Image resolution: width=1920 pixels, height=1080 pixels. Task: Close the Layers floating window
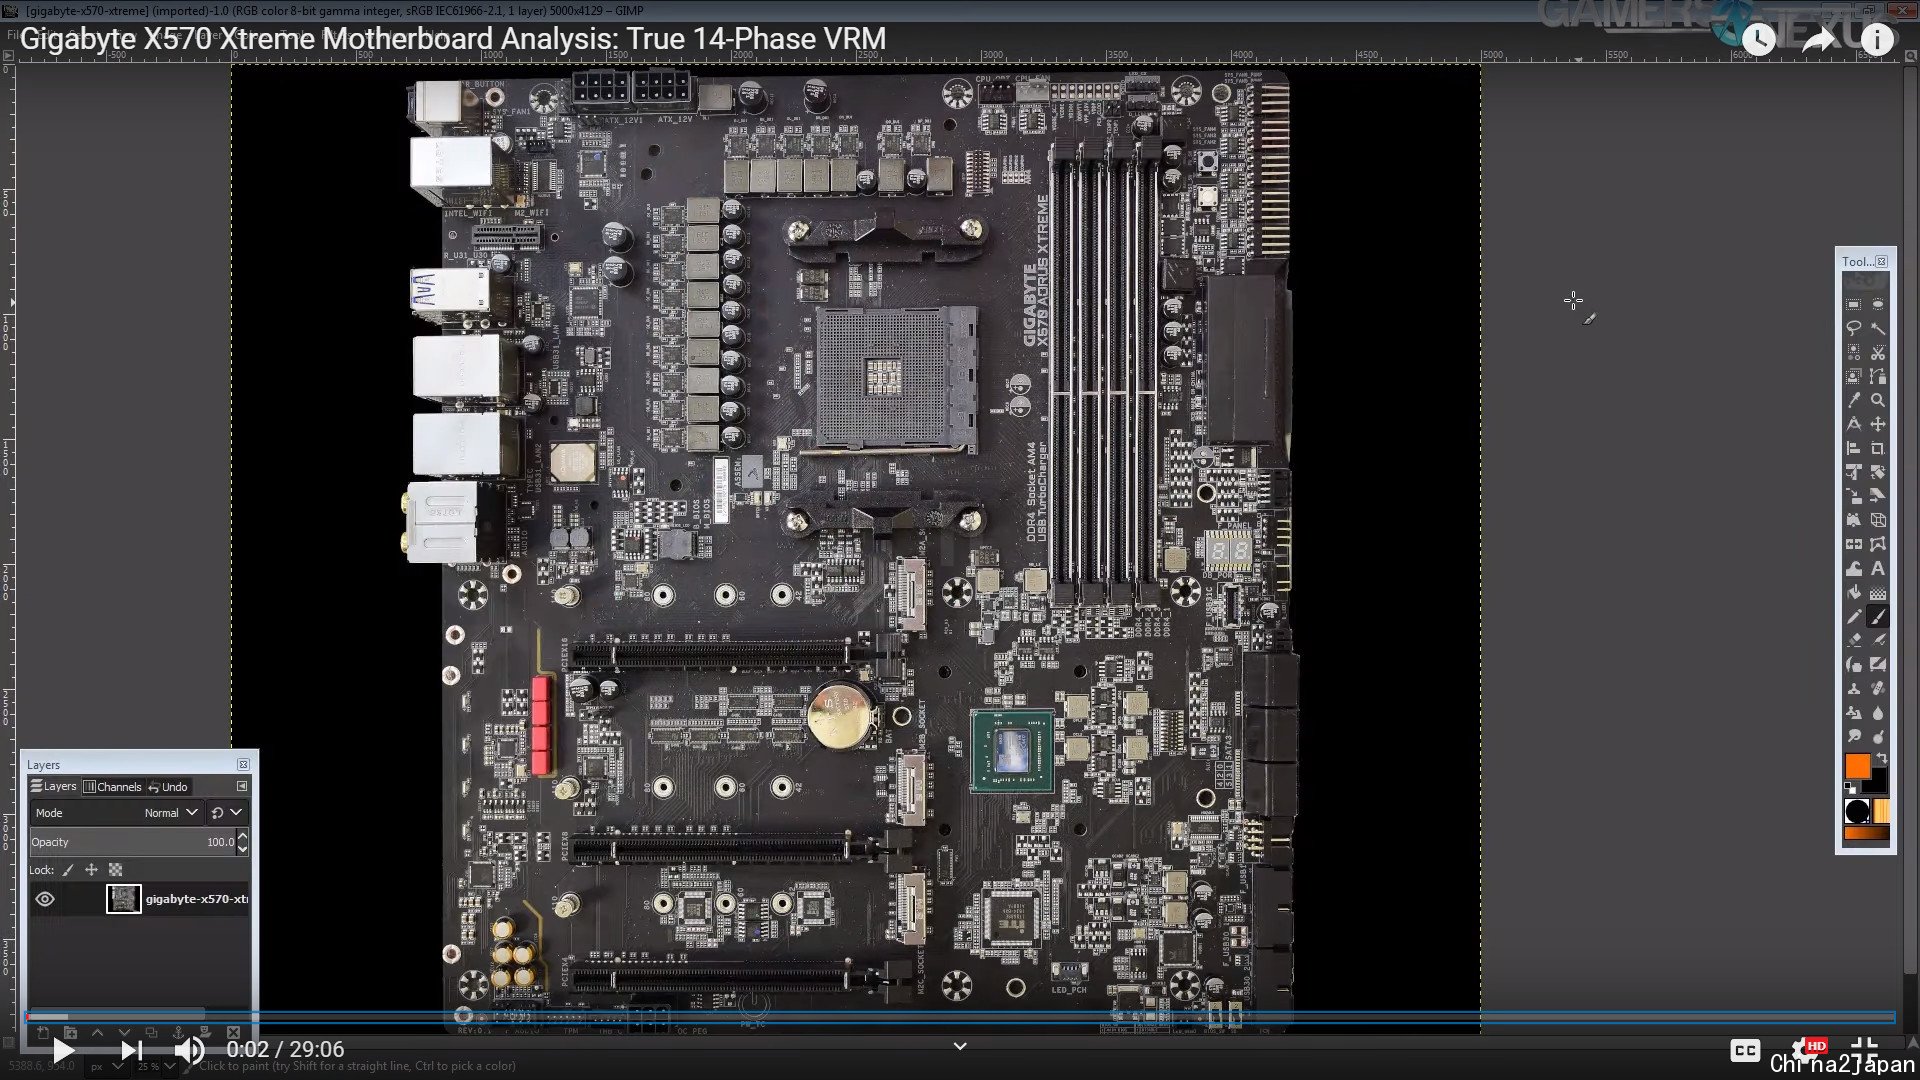tap(243, 764)
